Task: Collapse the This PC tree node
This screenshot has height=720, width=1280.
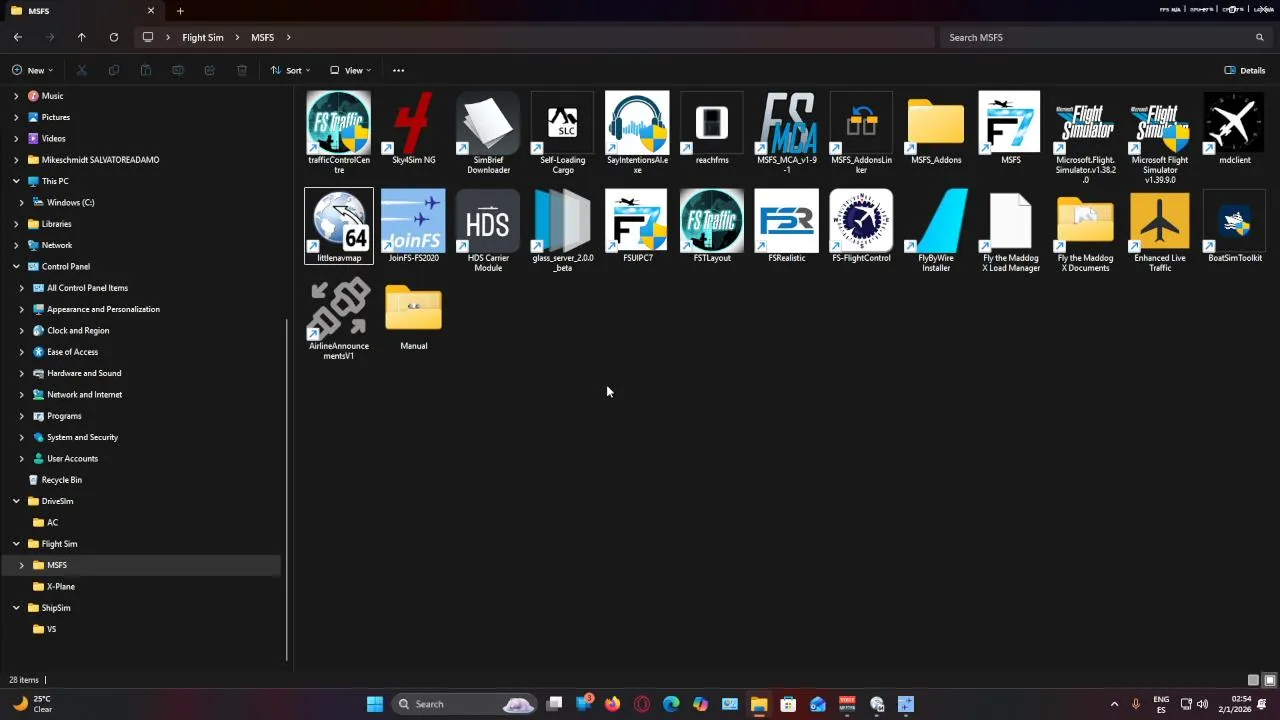Action: click(16, 181)
